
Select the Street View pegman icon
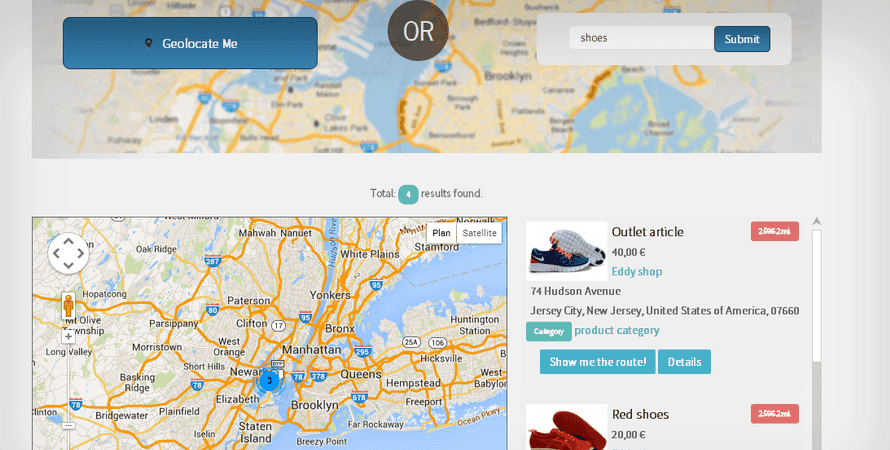point(68,306)
